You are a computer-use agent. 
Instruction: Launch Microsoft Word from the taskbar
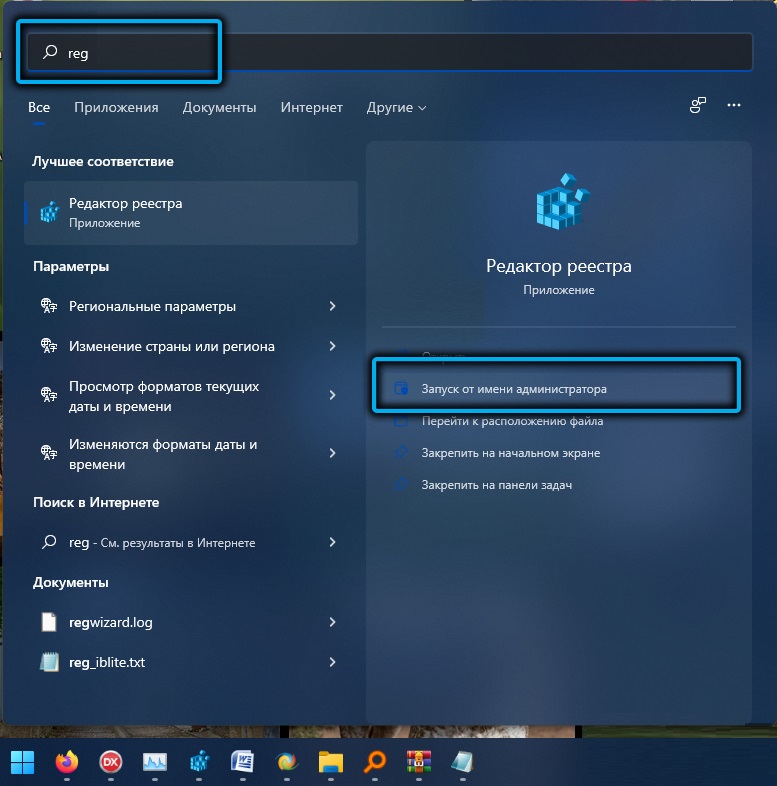click(x=242, y=761)
